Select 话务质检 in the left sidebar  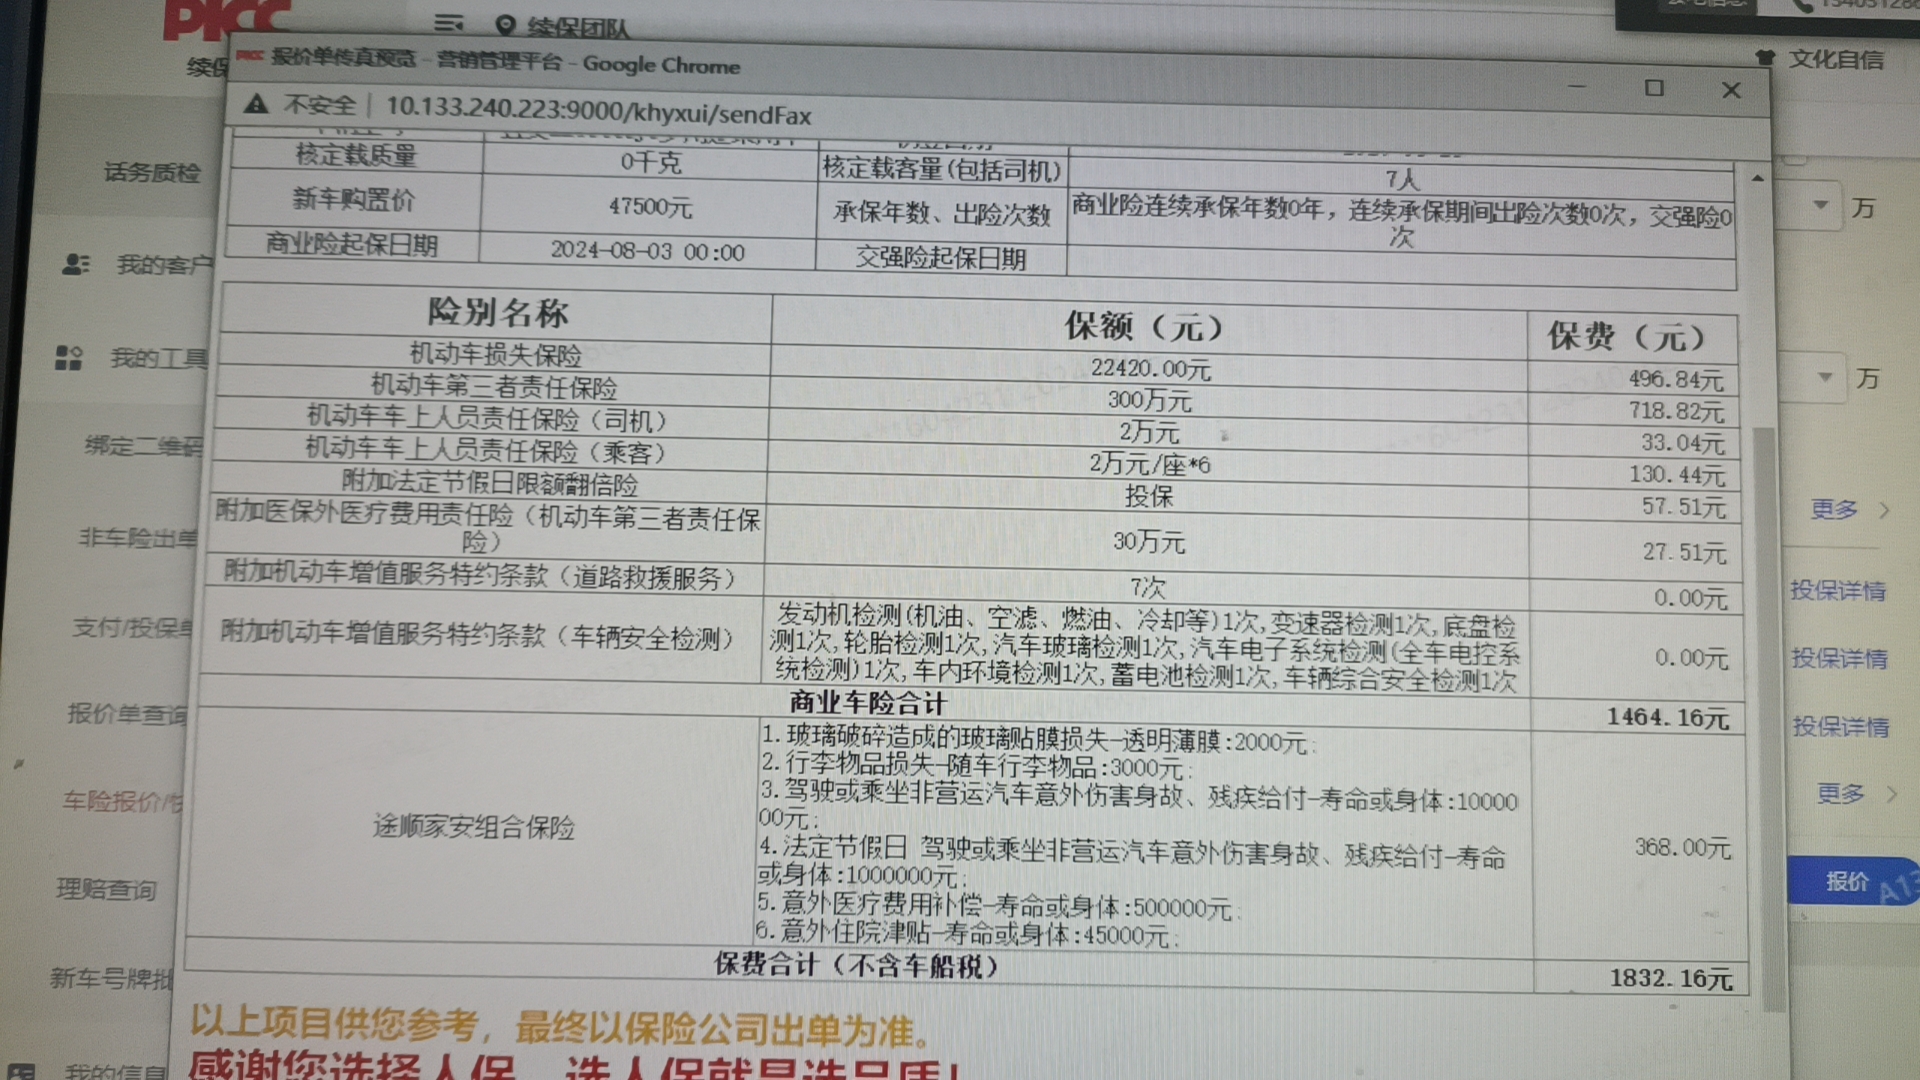click(x=152, y=172)
